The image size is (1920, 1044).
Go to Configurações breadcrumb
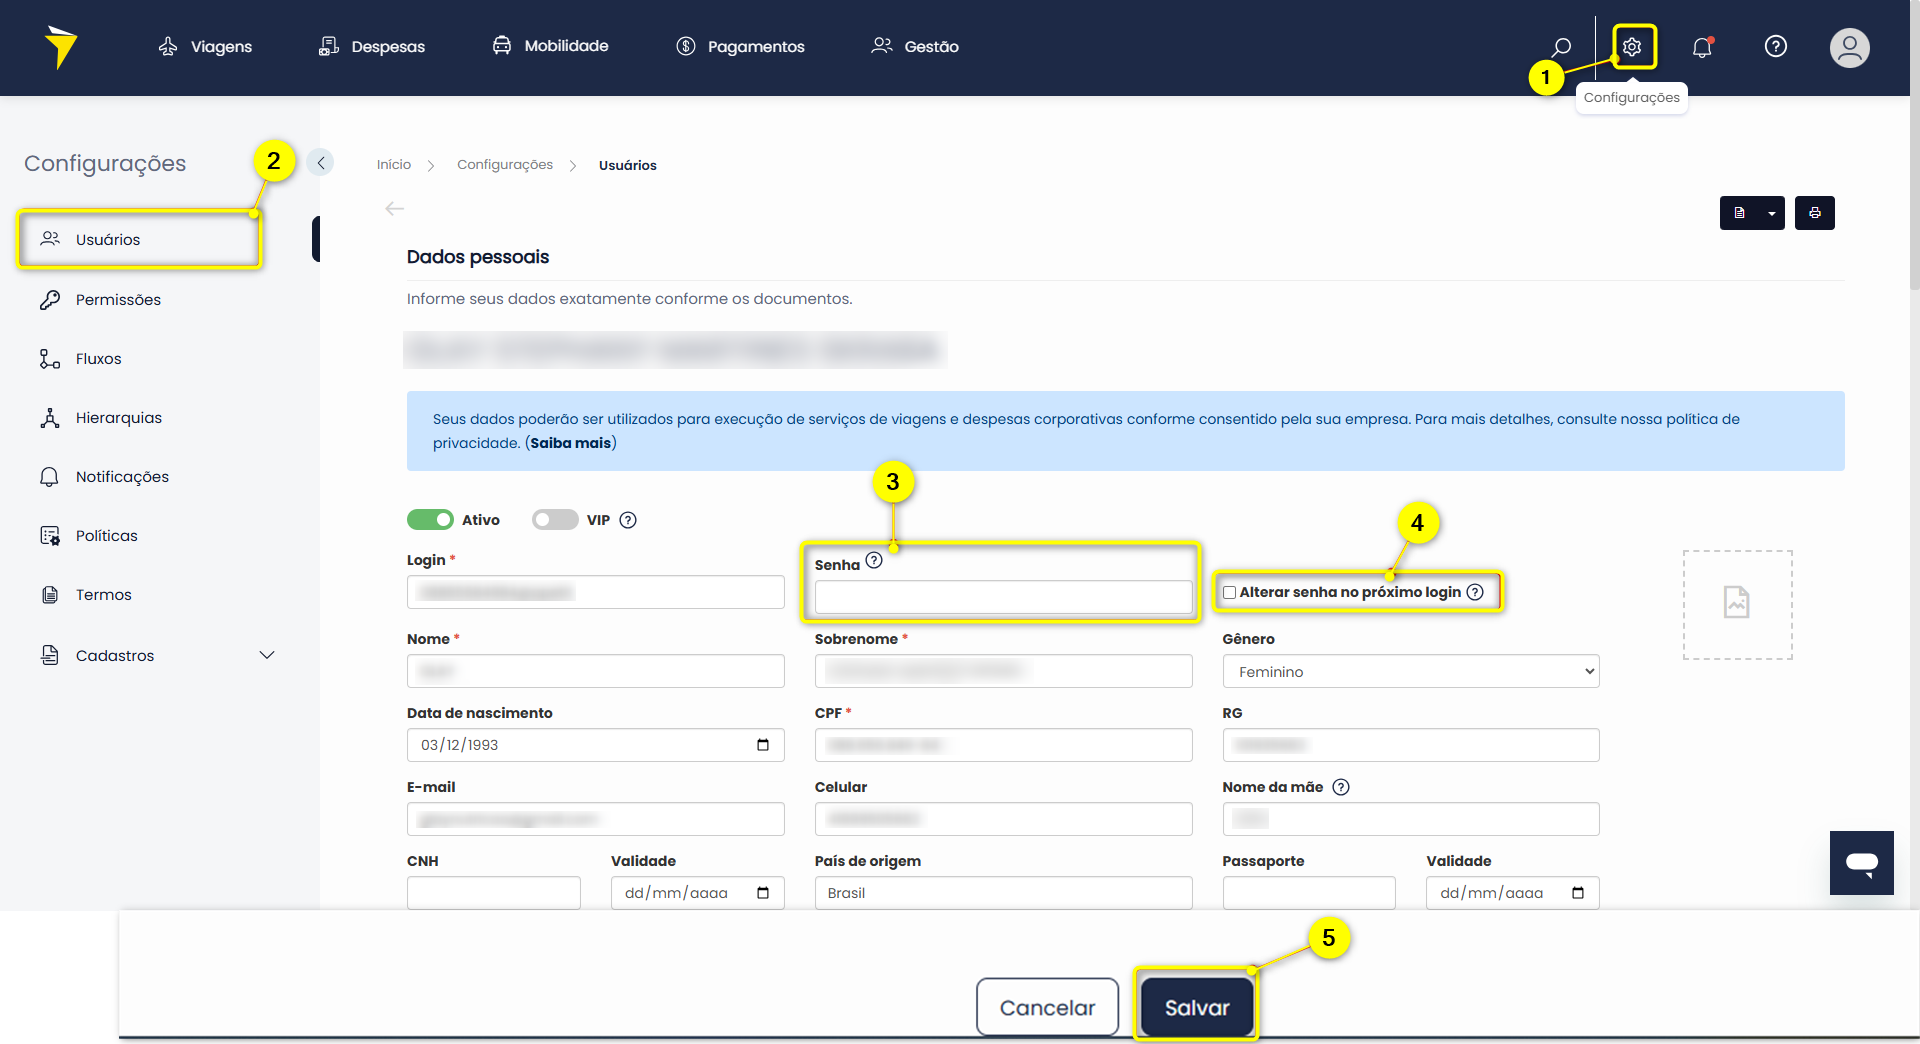click(505, 165)
